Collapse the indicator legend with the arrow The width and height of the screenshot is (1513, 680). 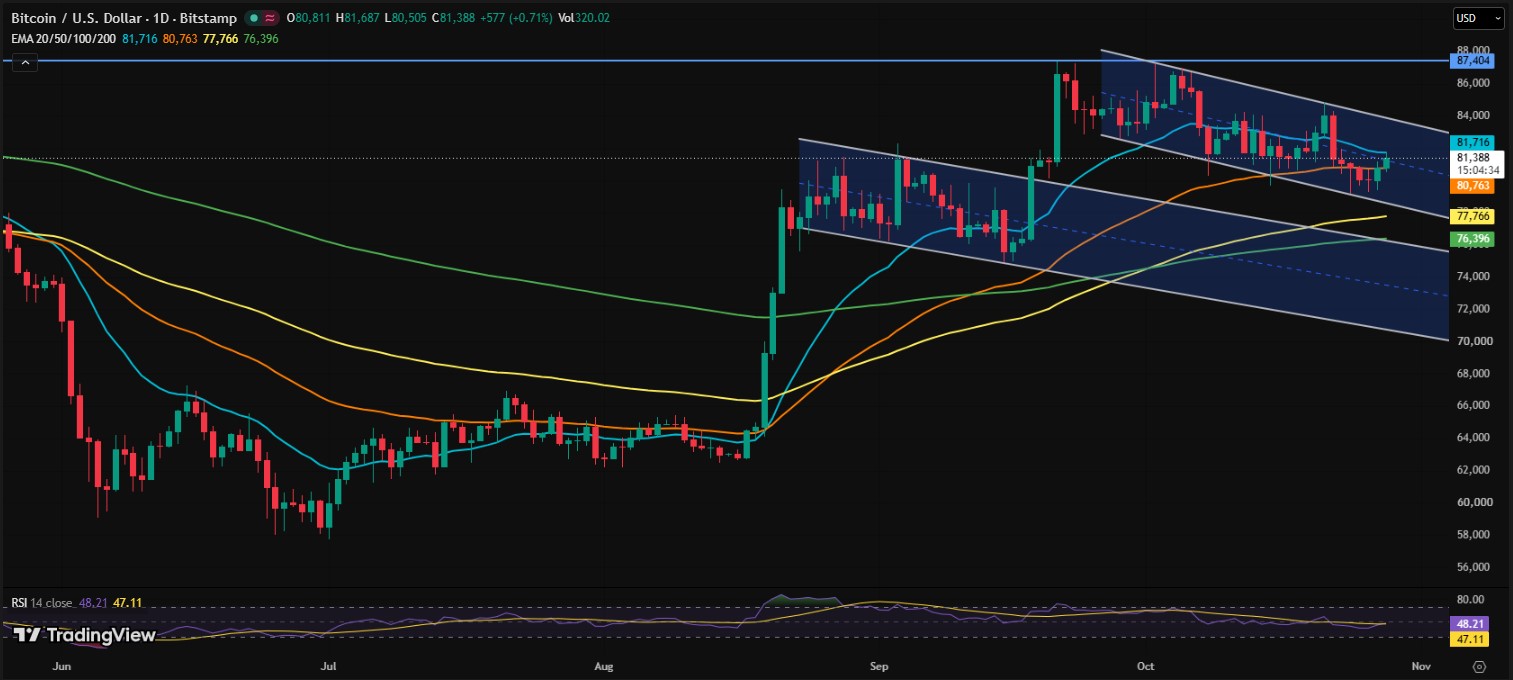tap(25, 63)
